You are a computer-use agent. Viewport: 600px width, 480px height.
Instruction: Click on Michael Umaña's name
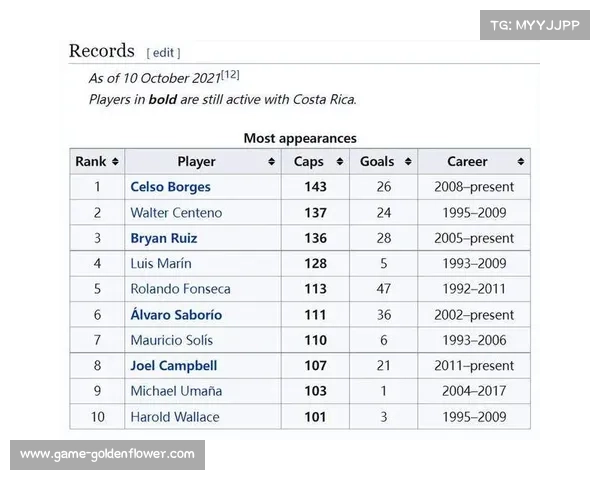(x=176, y=391)
